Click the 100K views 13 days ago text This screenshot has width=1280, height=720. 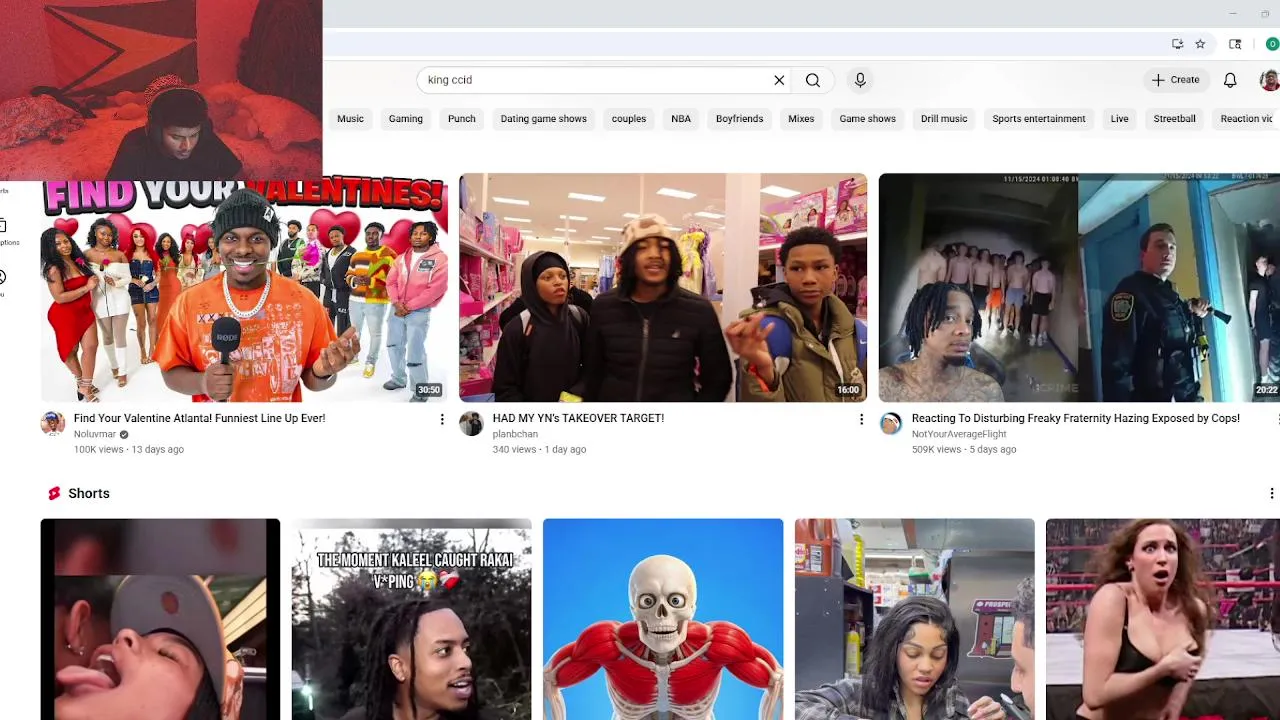pyautogui.click(x=129, y=450)
